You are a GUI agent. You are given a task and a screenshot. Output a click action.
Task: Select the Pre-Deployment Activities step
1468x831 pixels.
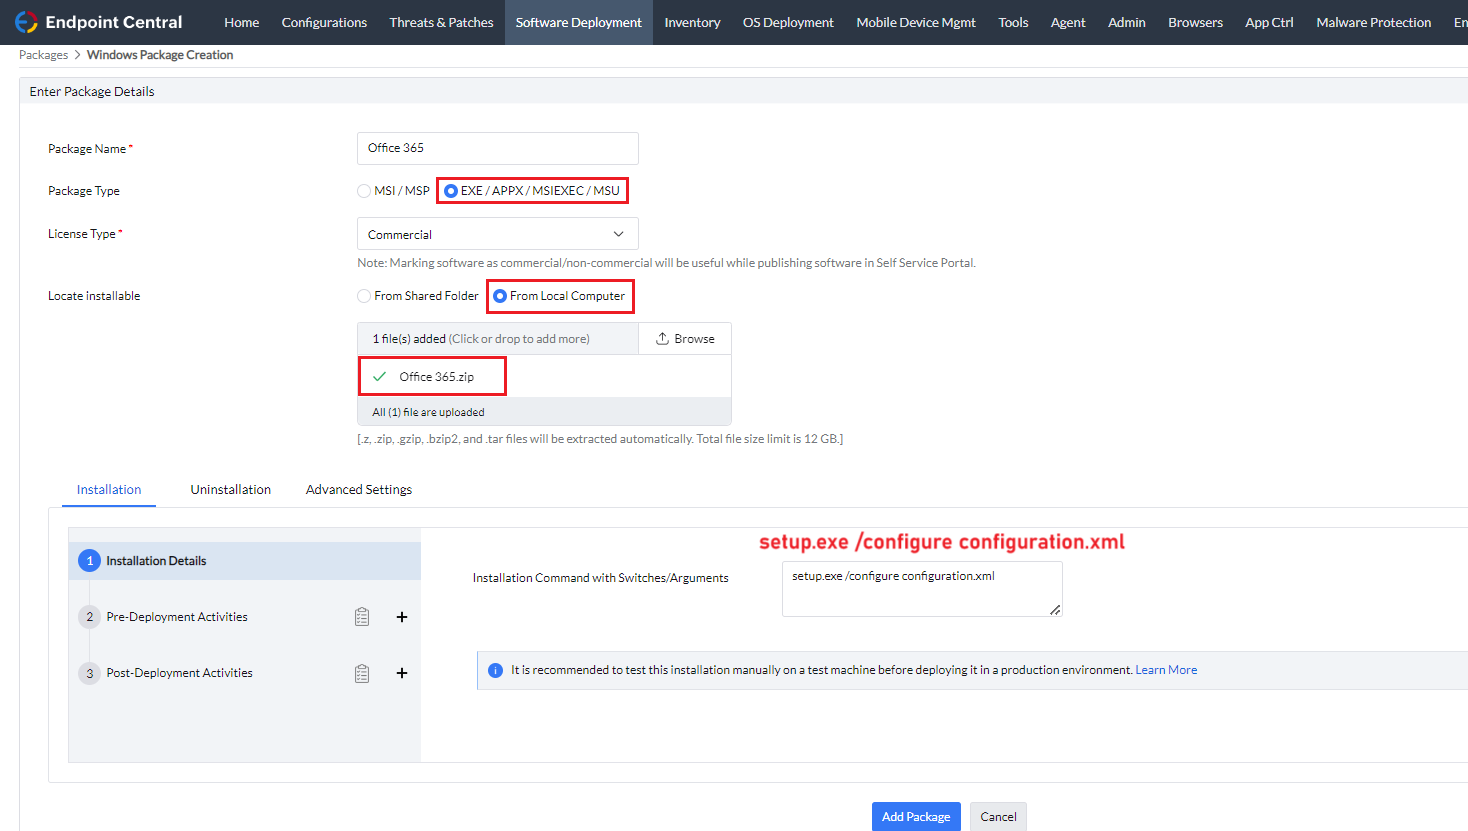[177, 617]
